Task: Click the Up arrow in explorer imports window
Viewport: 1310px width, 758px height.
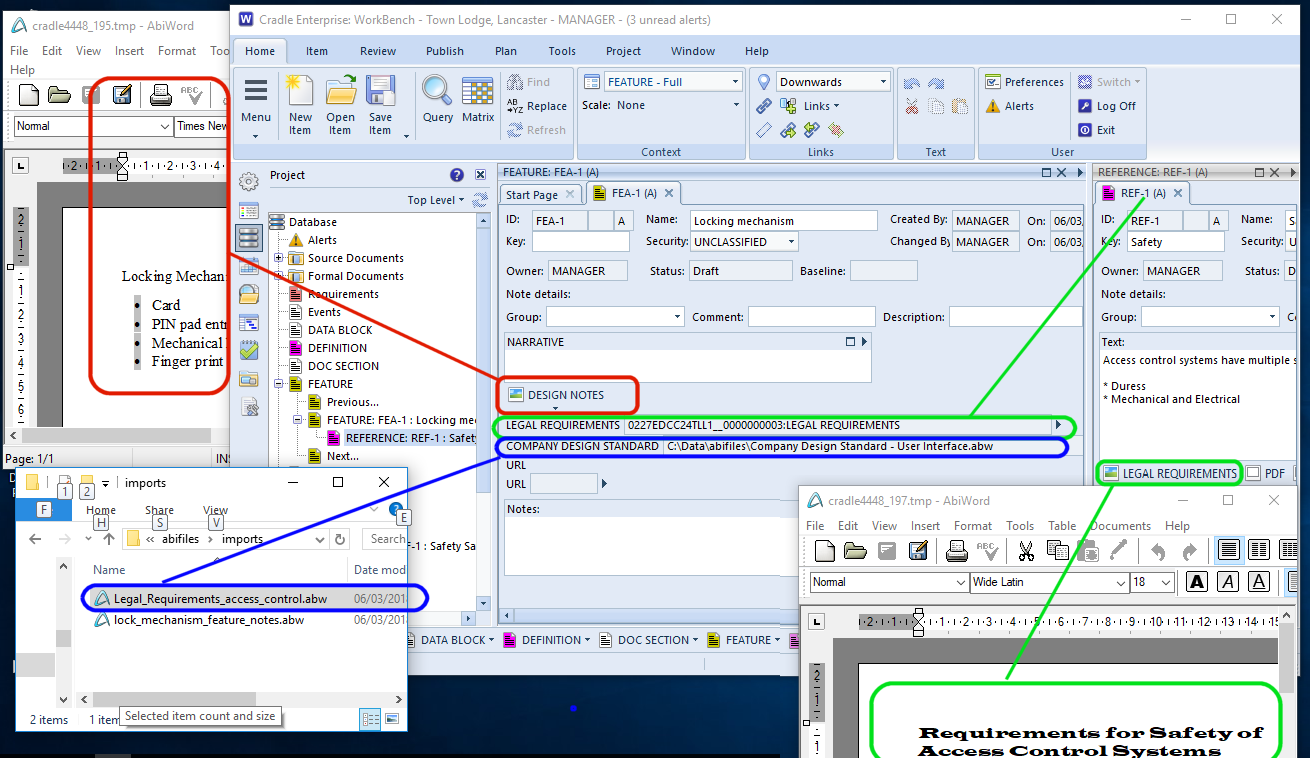Action: tap(109, 539)
